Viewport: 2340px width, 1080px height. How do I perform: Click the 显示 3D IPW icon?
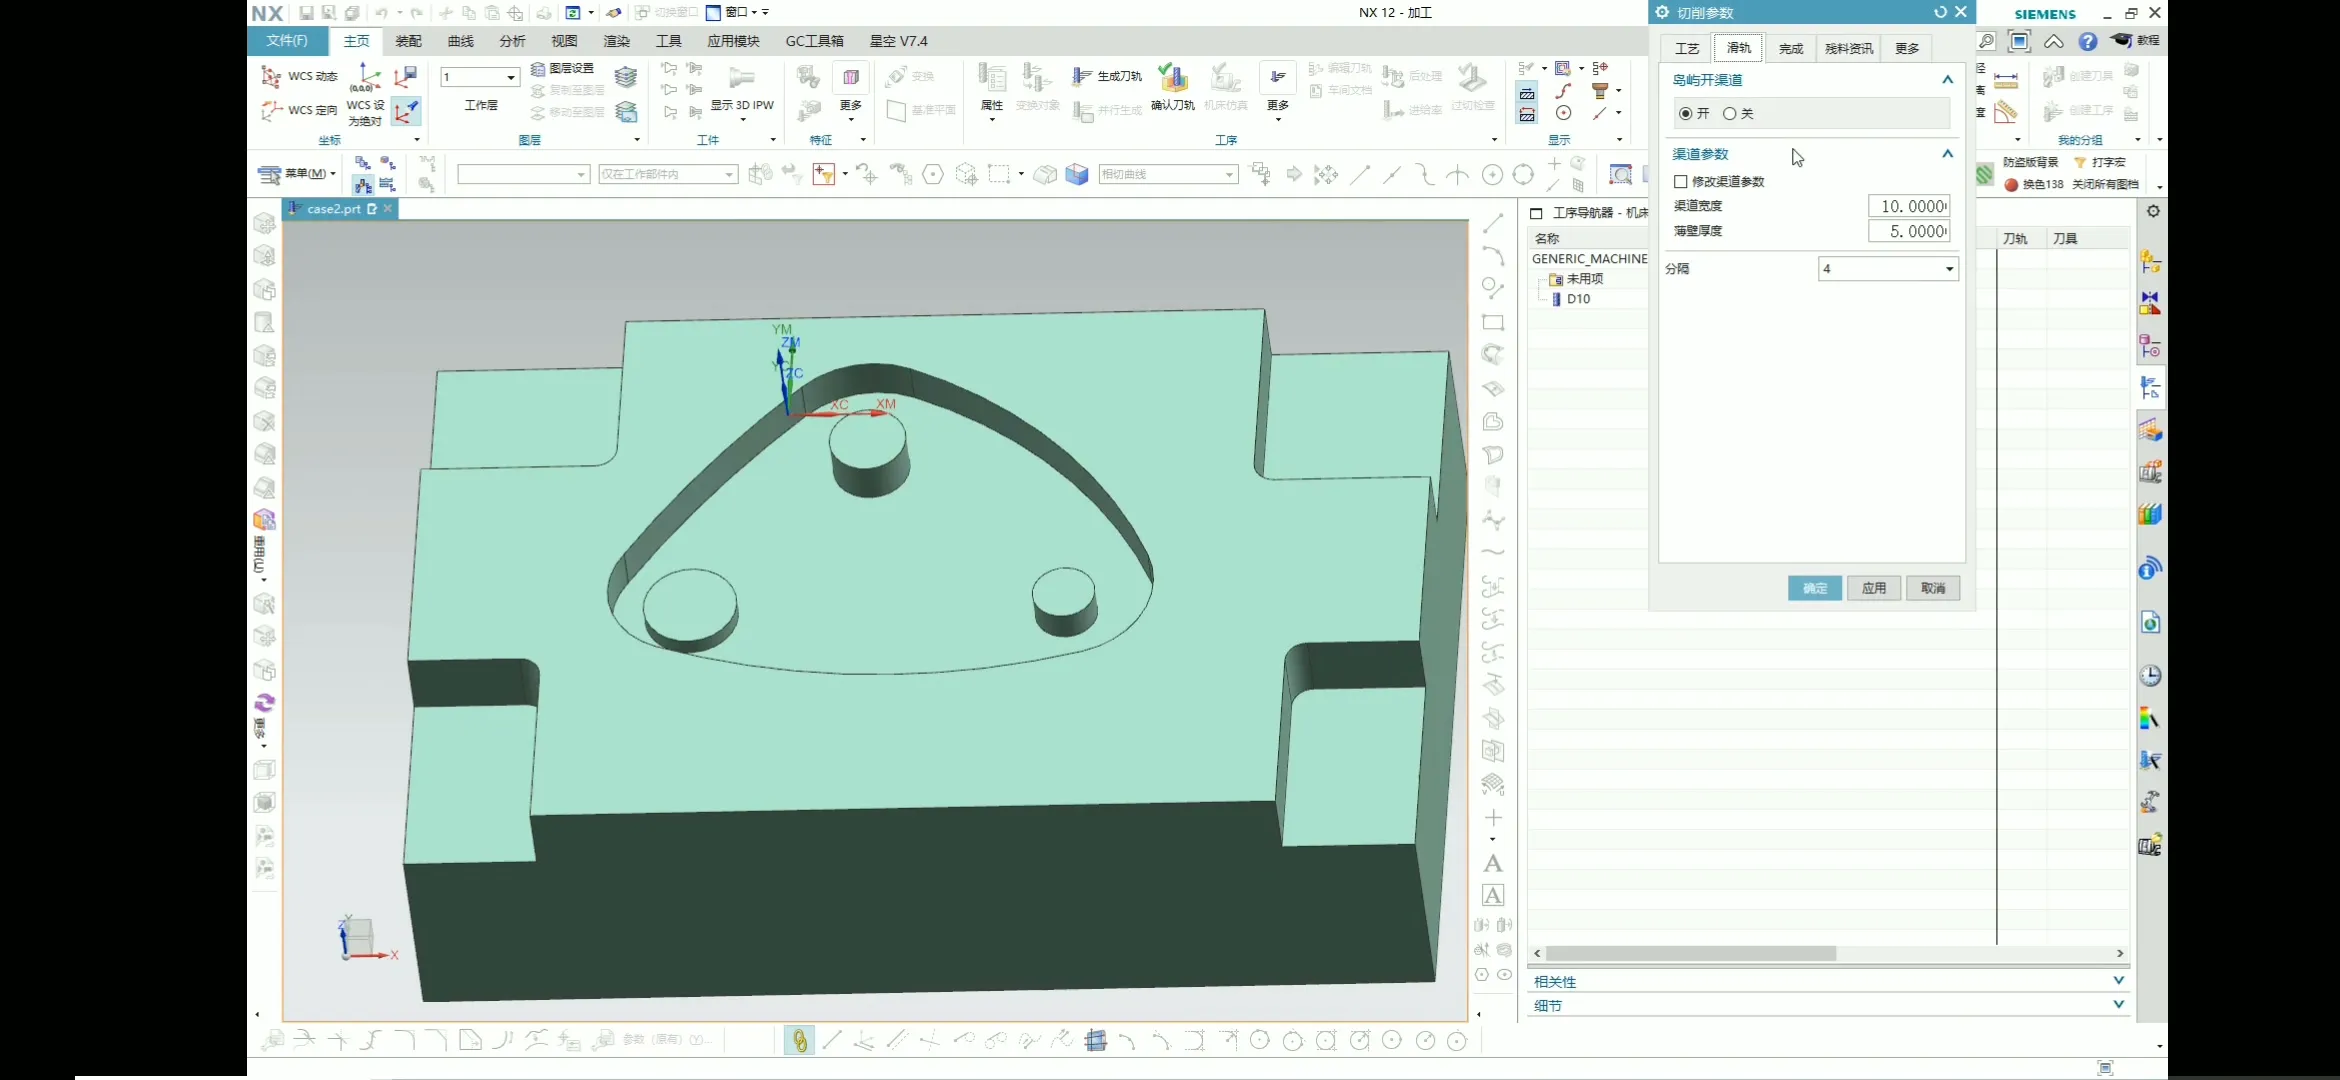(x=742, y=80)
